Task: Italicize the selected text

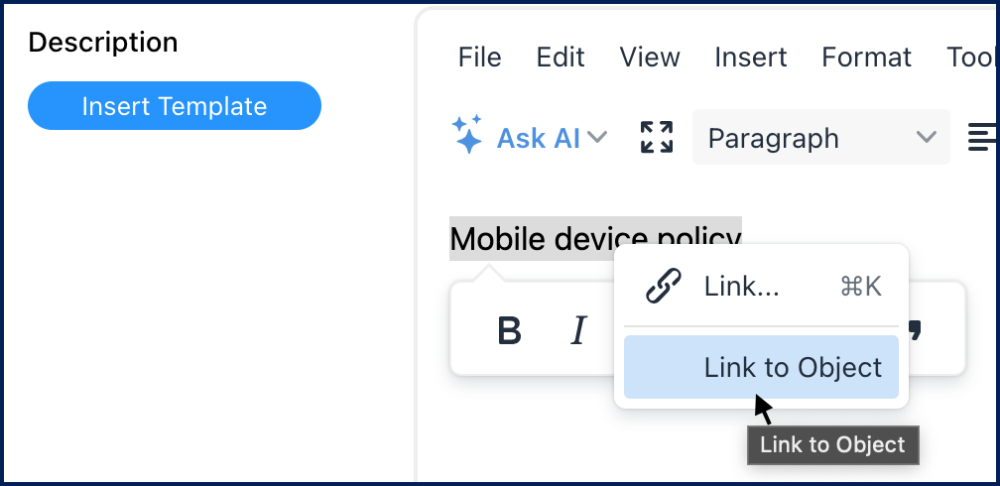Action: pyautogui.click(x=578, y=331)
